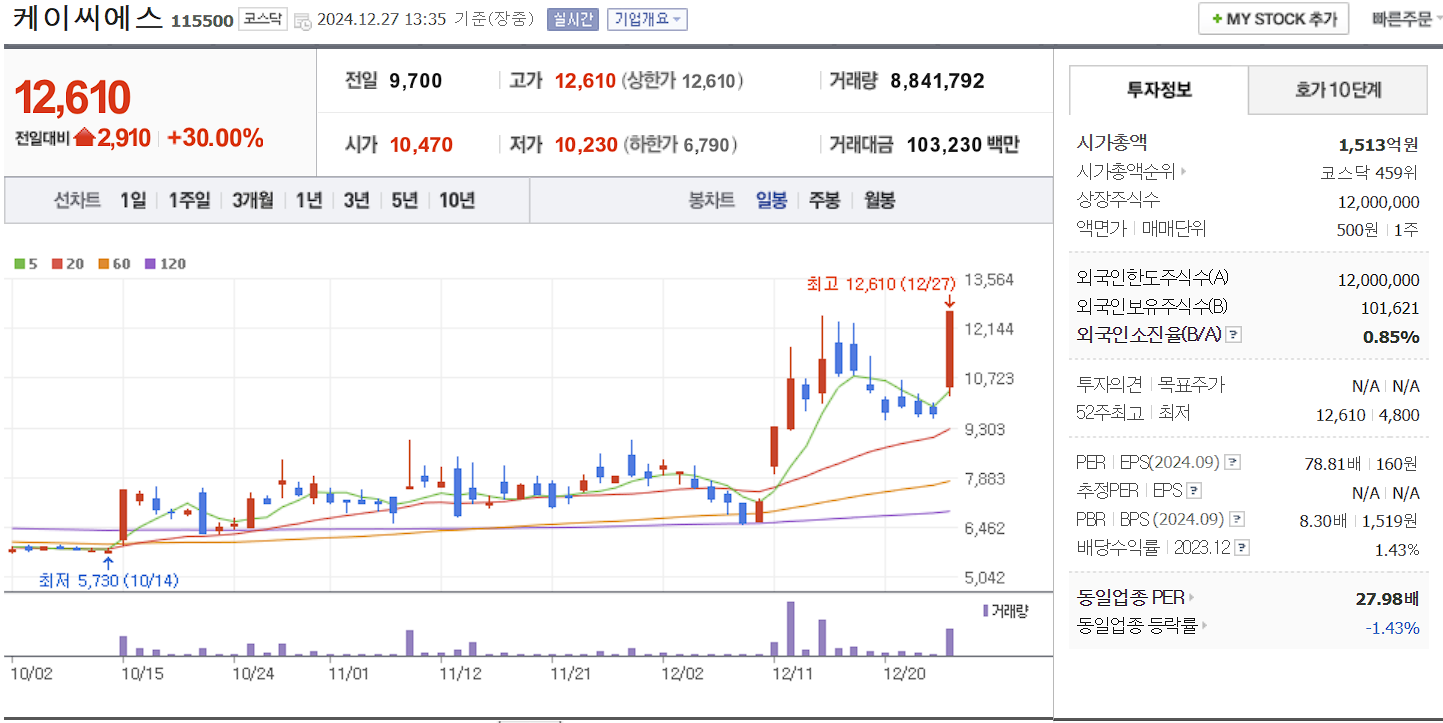Viewport: 1443px width, 723px height.
Task: Open the PBR BPS(2024.09) help icon
Action: pos(1236,519)
